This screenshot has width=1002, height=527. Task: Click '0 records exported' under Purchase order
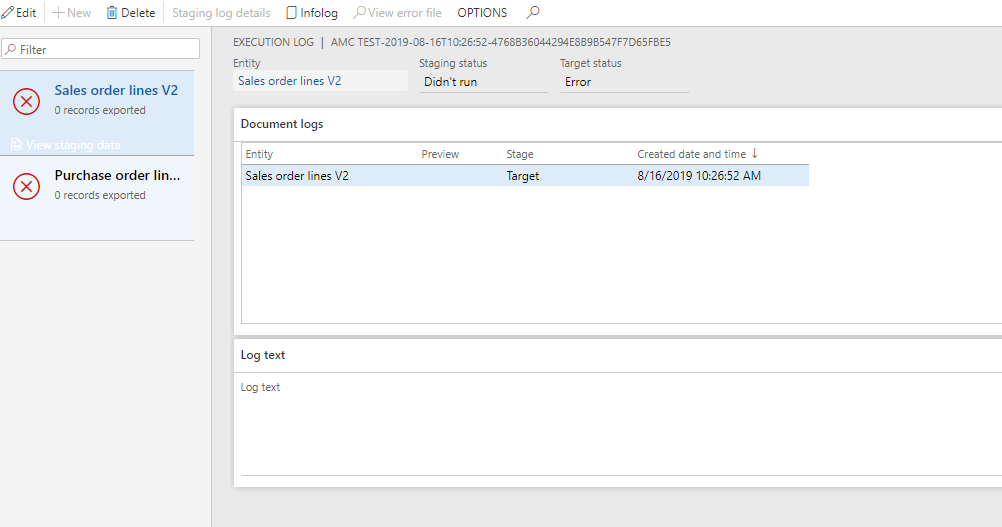[100, 195]
